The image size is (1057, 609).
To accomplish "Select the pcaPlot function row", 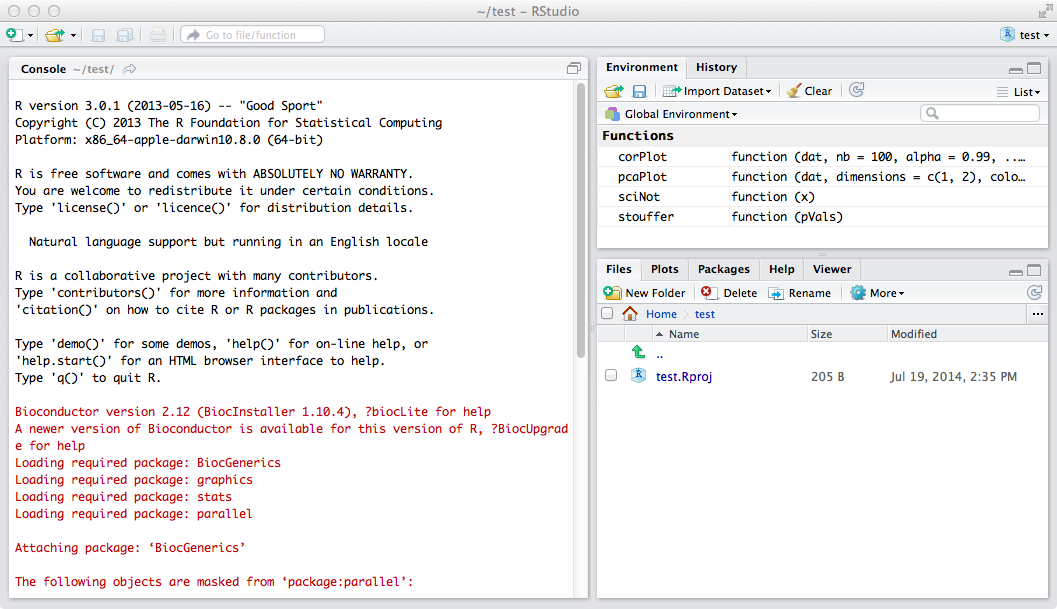I will coord(822,177).
